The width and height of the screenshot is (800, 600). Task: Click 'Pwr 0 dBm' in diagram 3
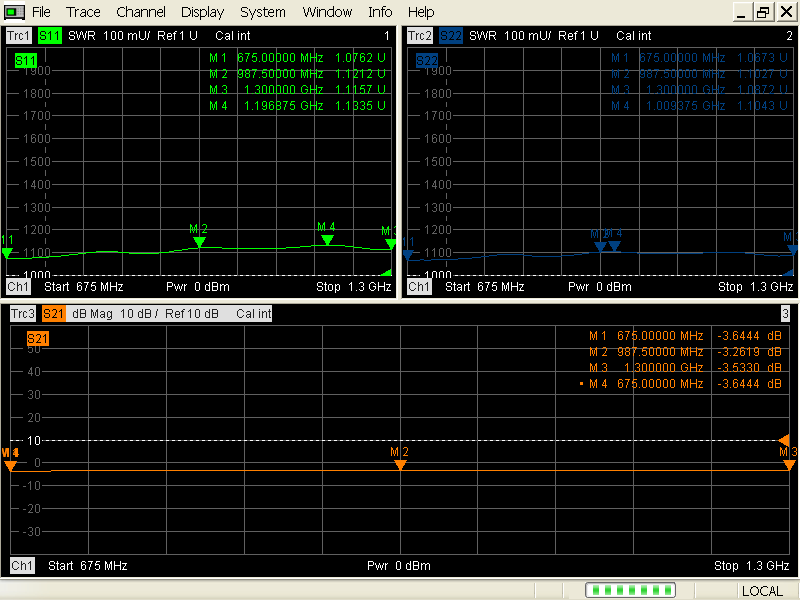click(399, 565)
